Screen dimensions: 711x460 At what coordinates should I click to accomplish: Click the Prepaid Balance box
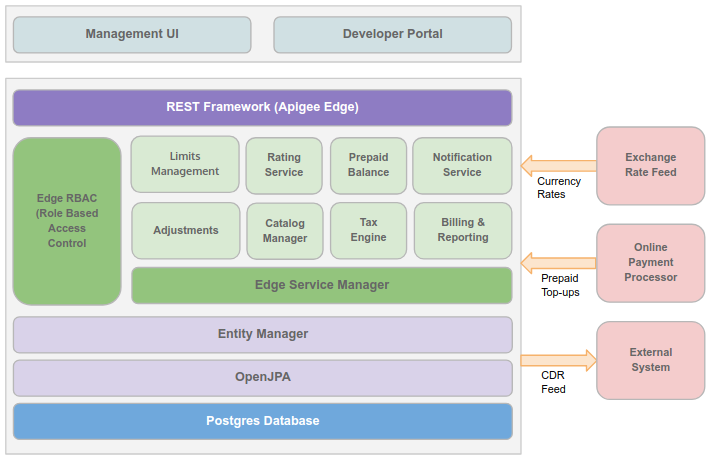pyautogui.click(x=368, y=165)
